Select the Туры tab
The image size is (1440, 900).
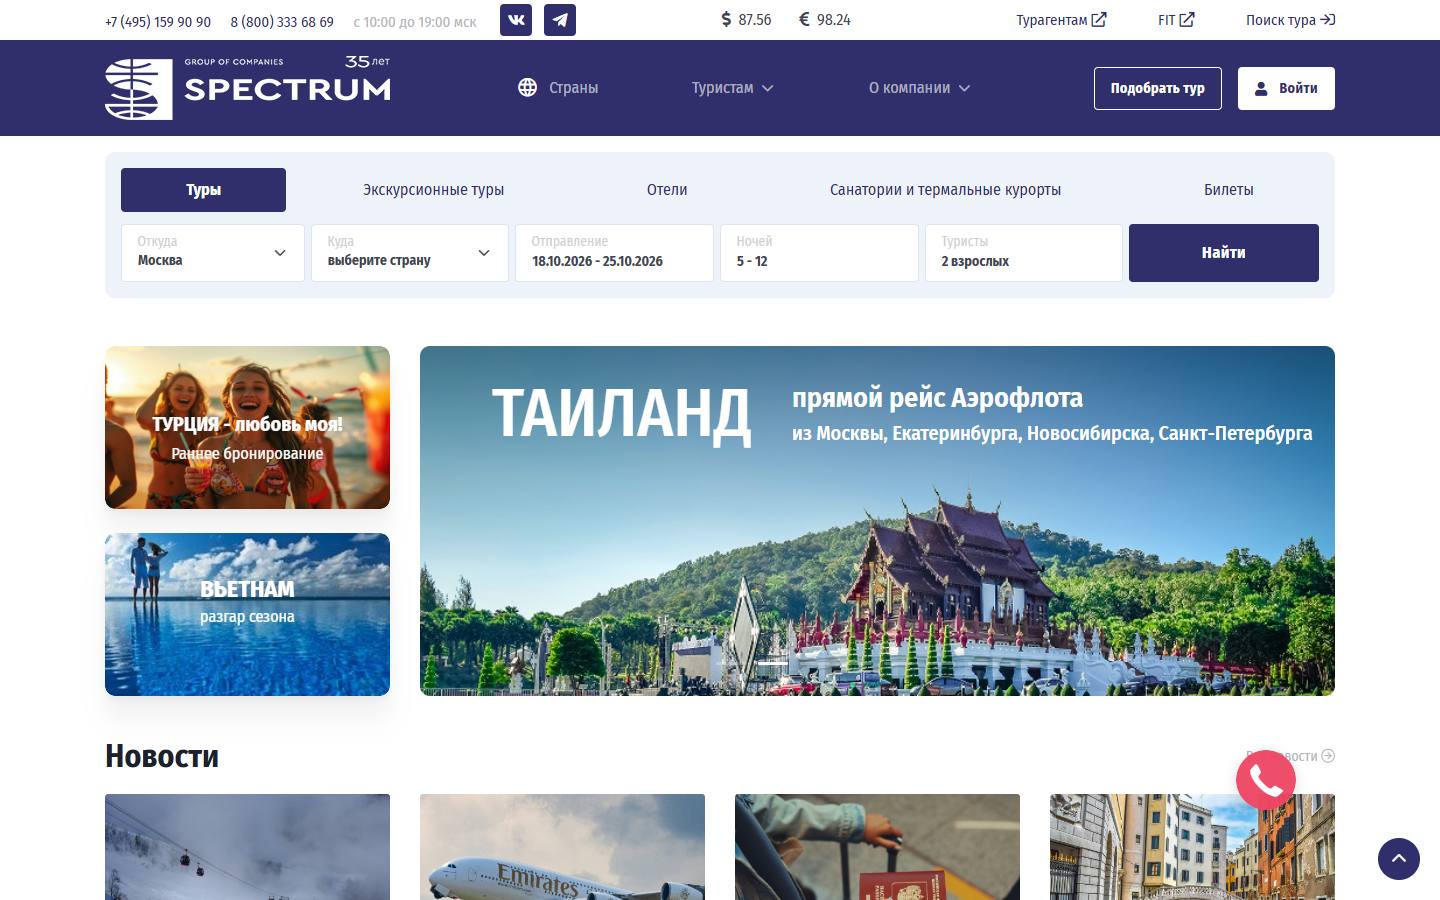(203, 190)
